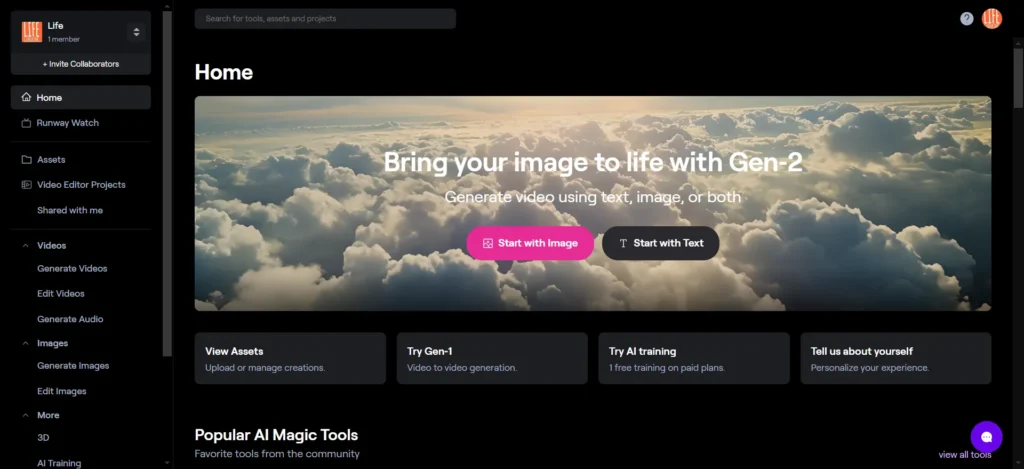The image size is (1024, 469).
Task: Click the Assets folder icon
Action: [26, 159]
